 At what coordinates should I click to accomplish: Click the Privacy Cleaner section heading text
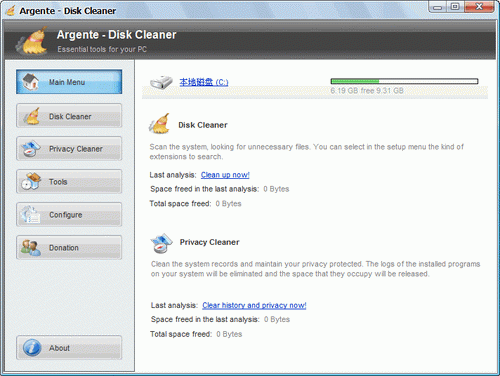click(x=209, y=242)
